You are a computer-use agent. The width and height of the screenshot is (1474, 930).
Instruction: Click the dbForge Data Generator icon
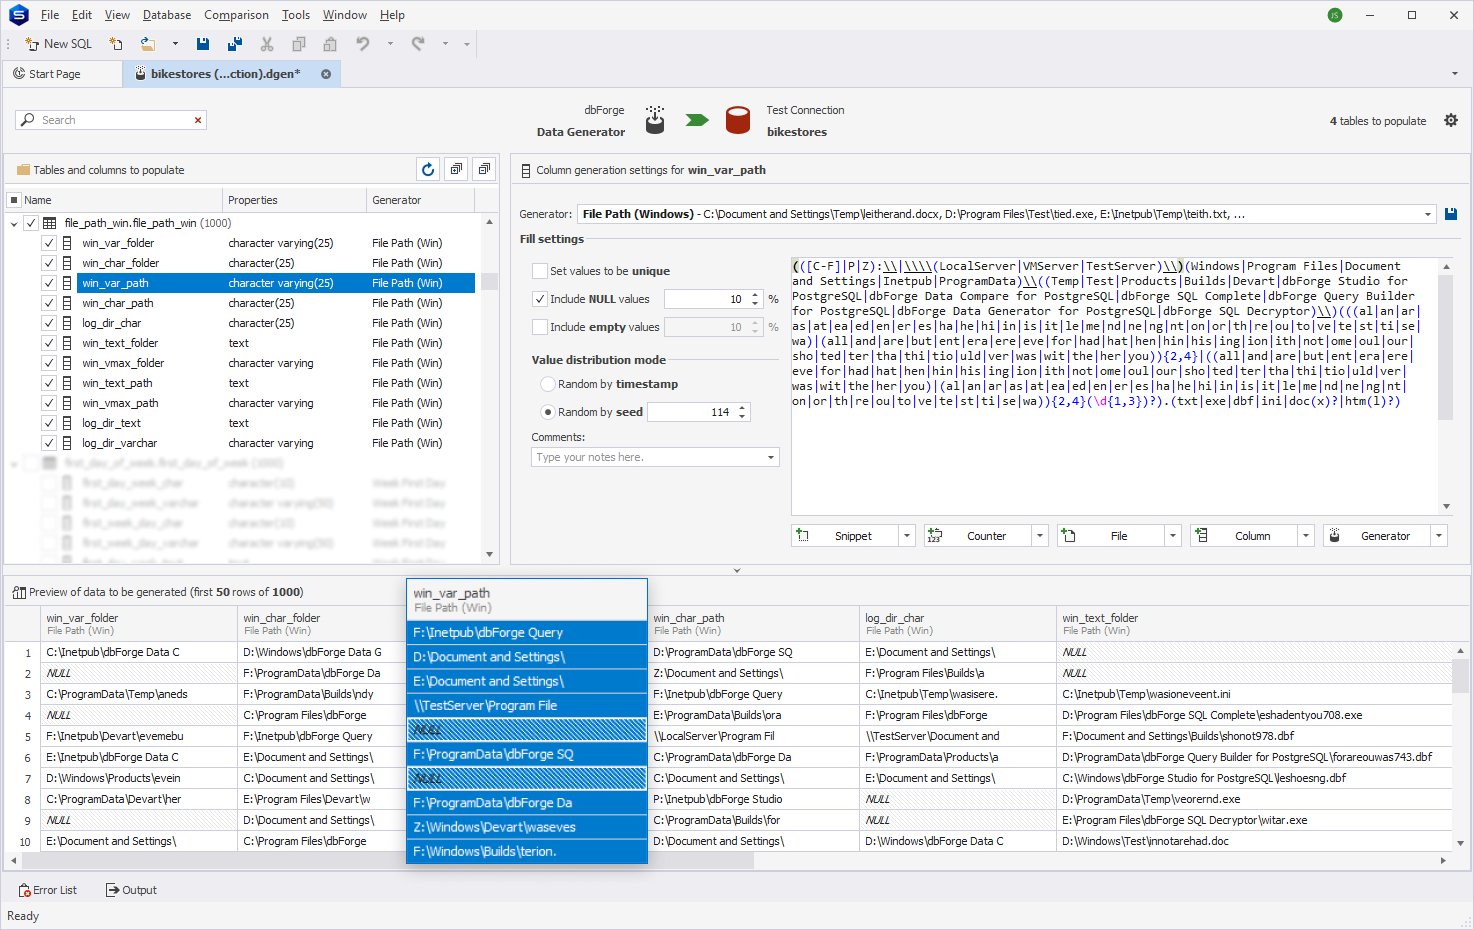tap(655, 120)
